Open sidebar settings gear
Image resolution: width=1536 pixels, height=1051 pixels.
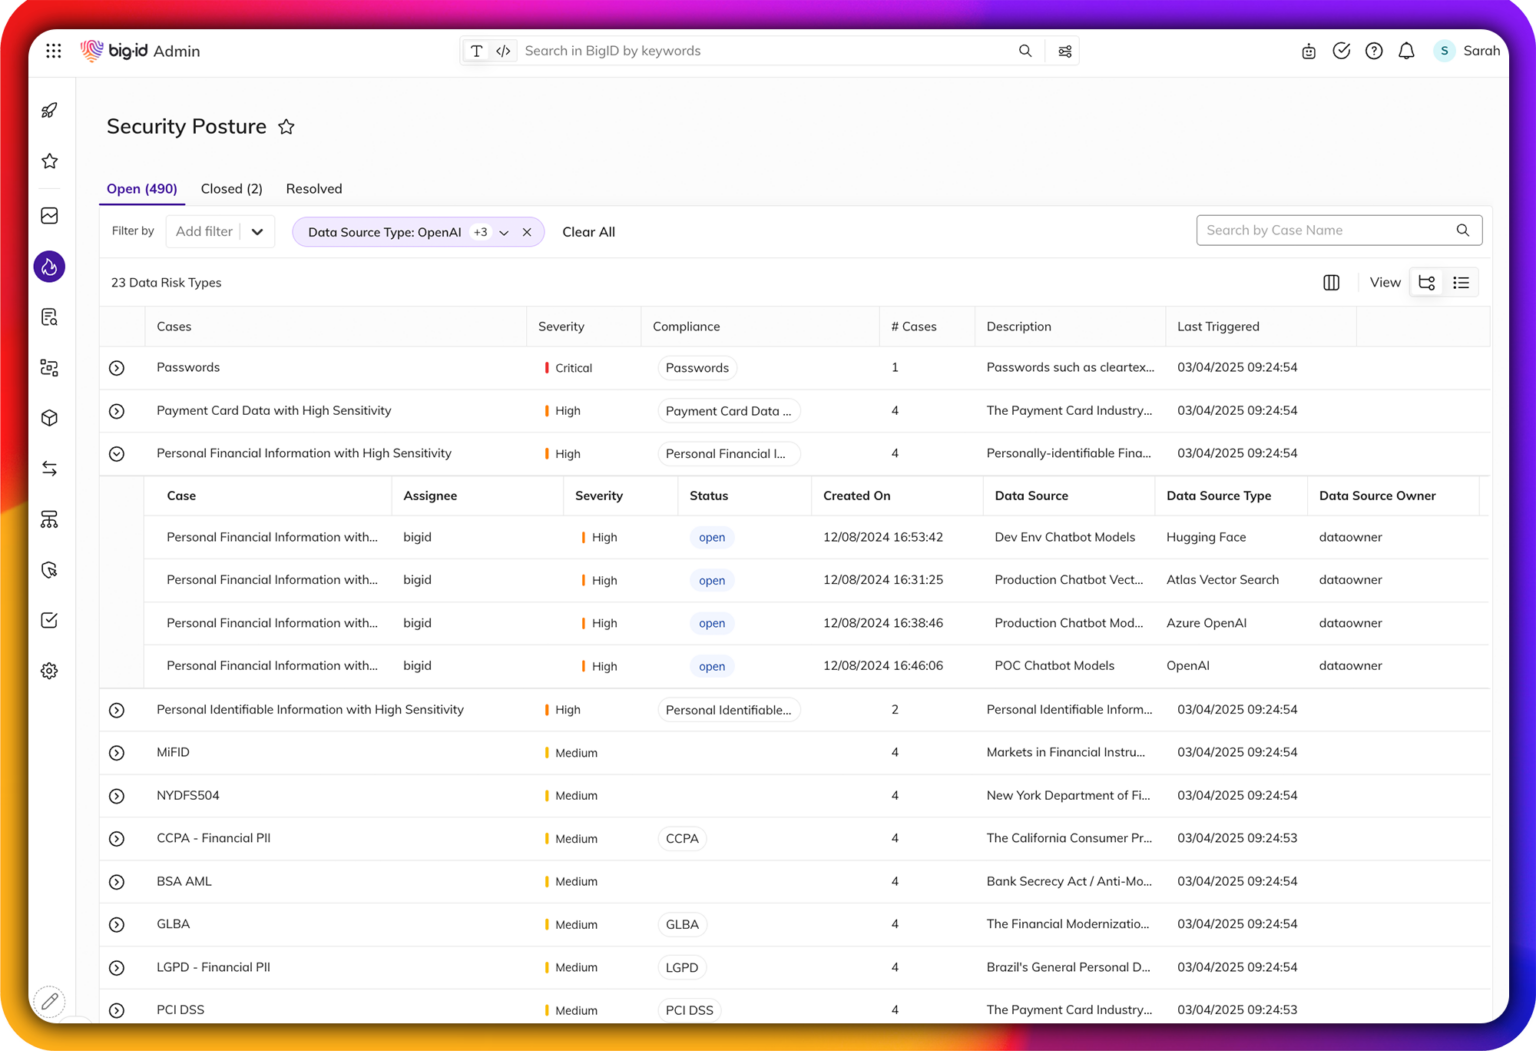point(49,671)
